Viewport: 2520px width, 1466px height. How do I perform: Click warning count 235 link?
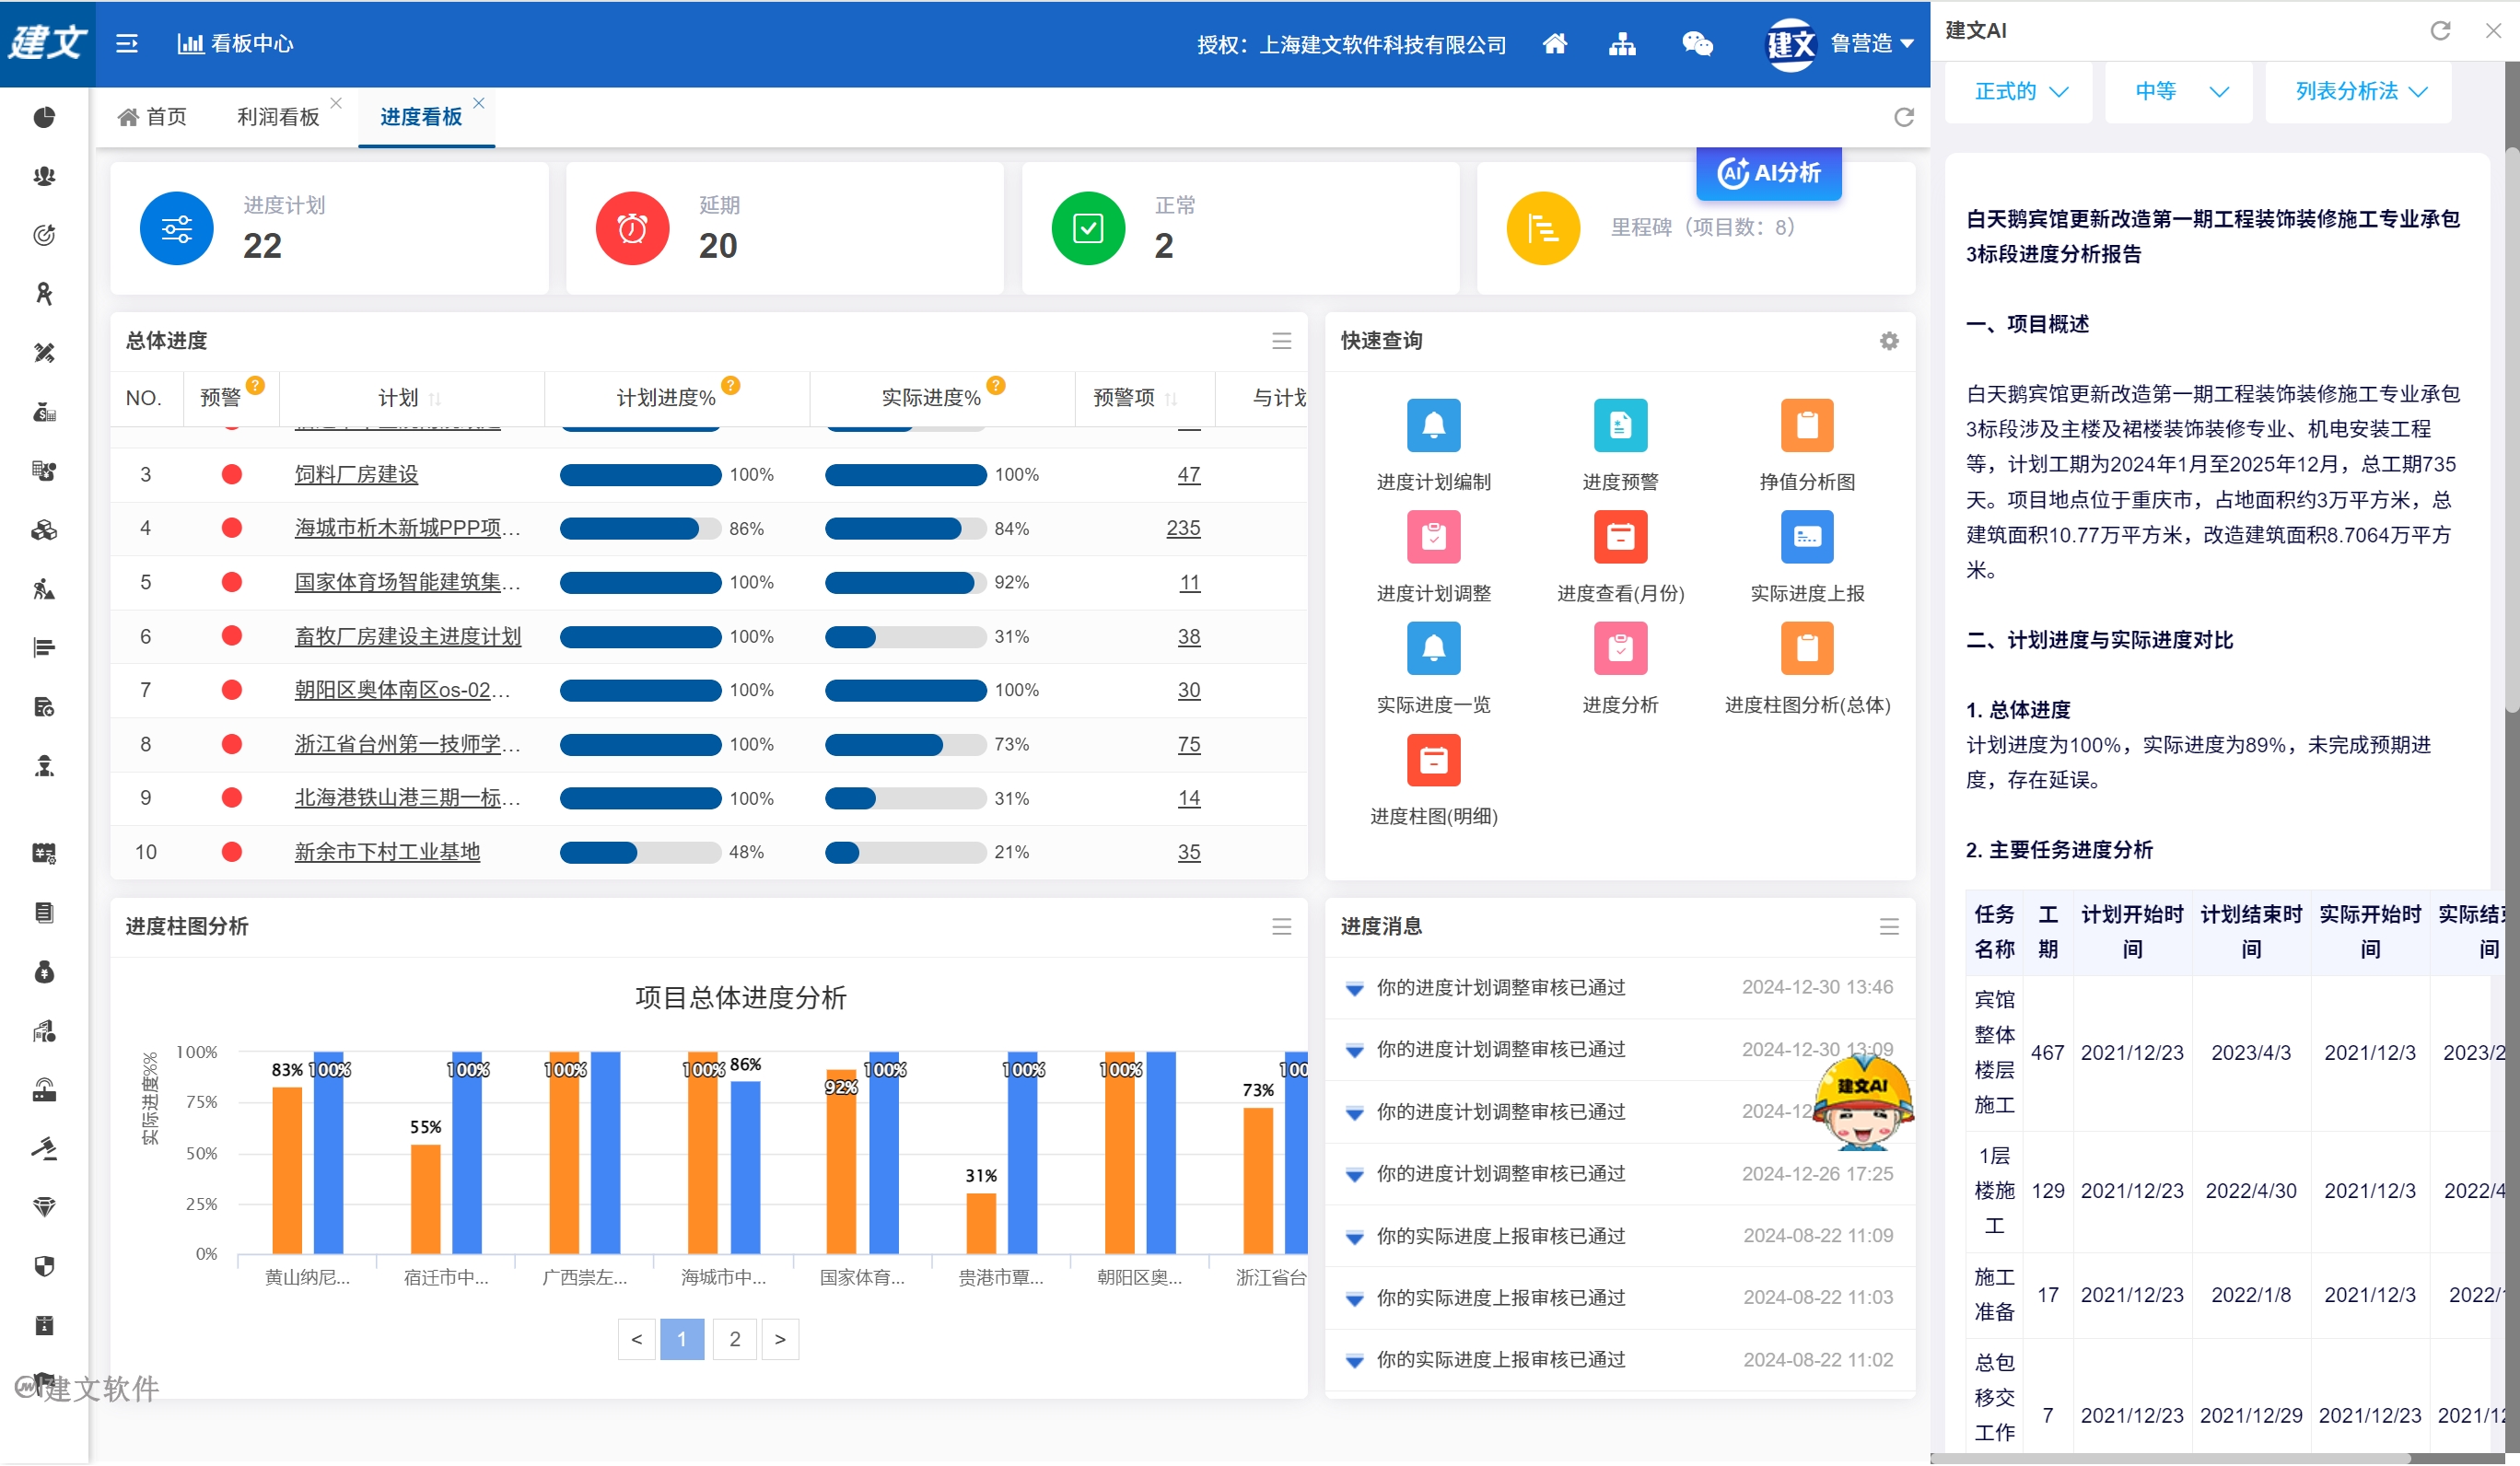[x=1182, y=528]
